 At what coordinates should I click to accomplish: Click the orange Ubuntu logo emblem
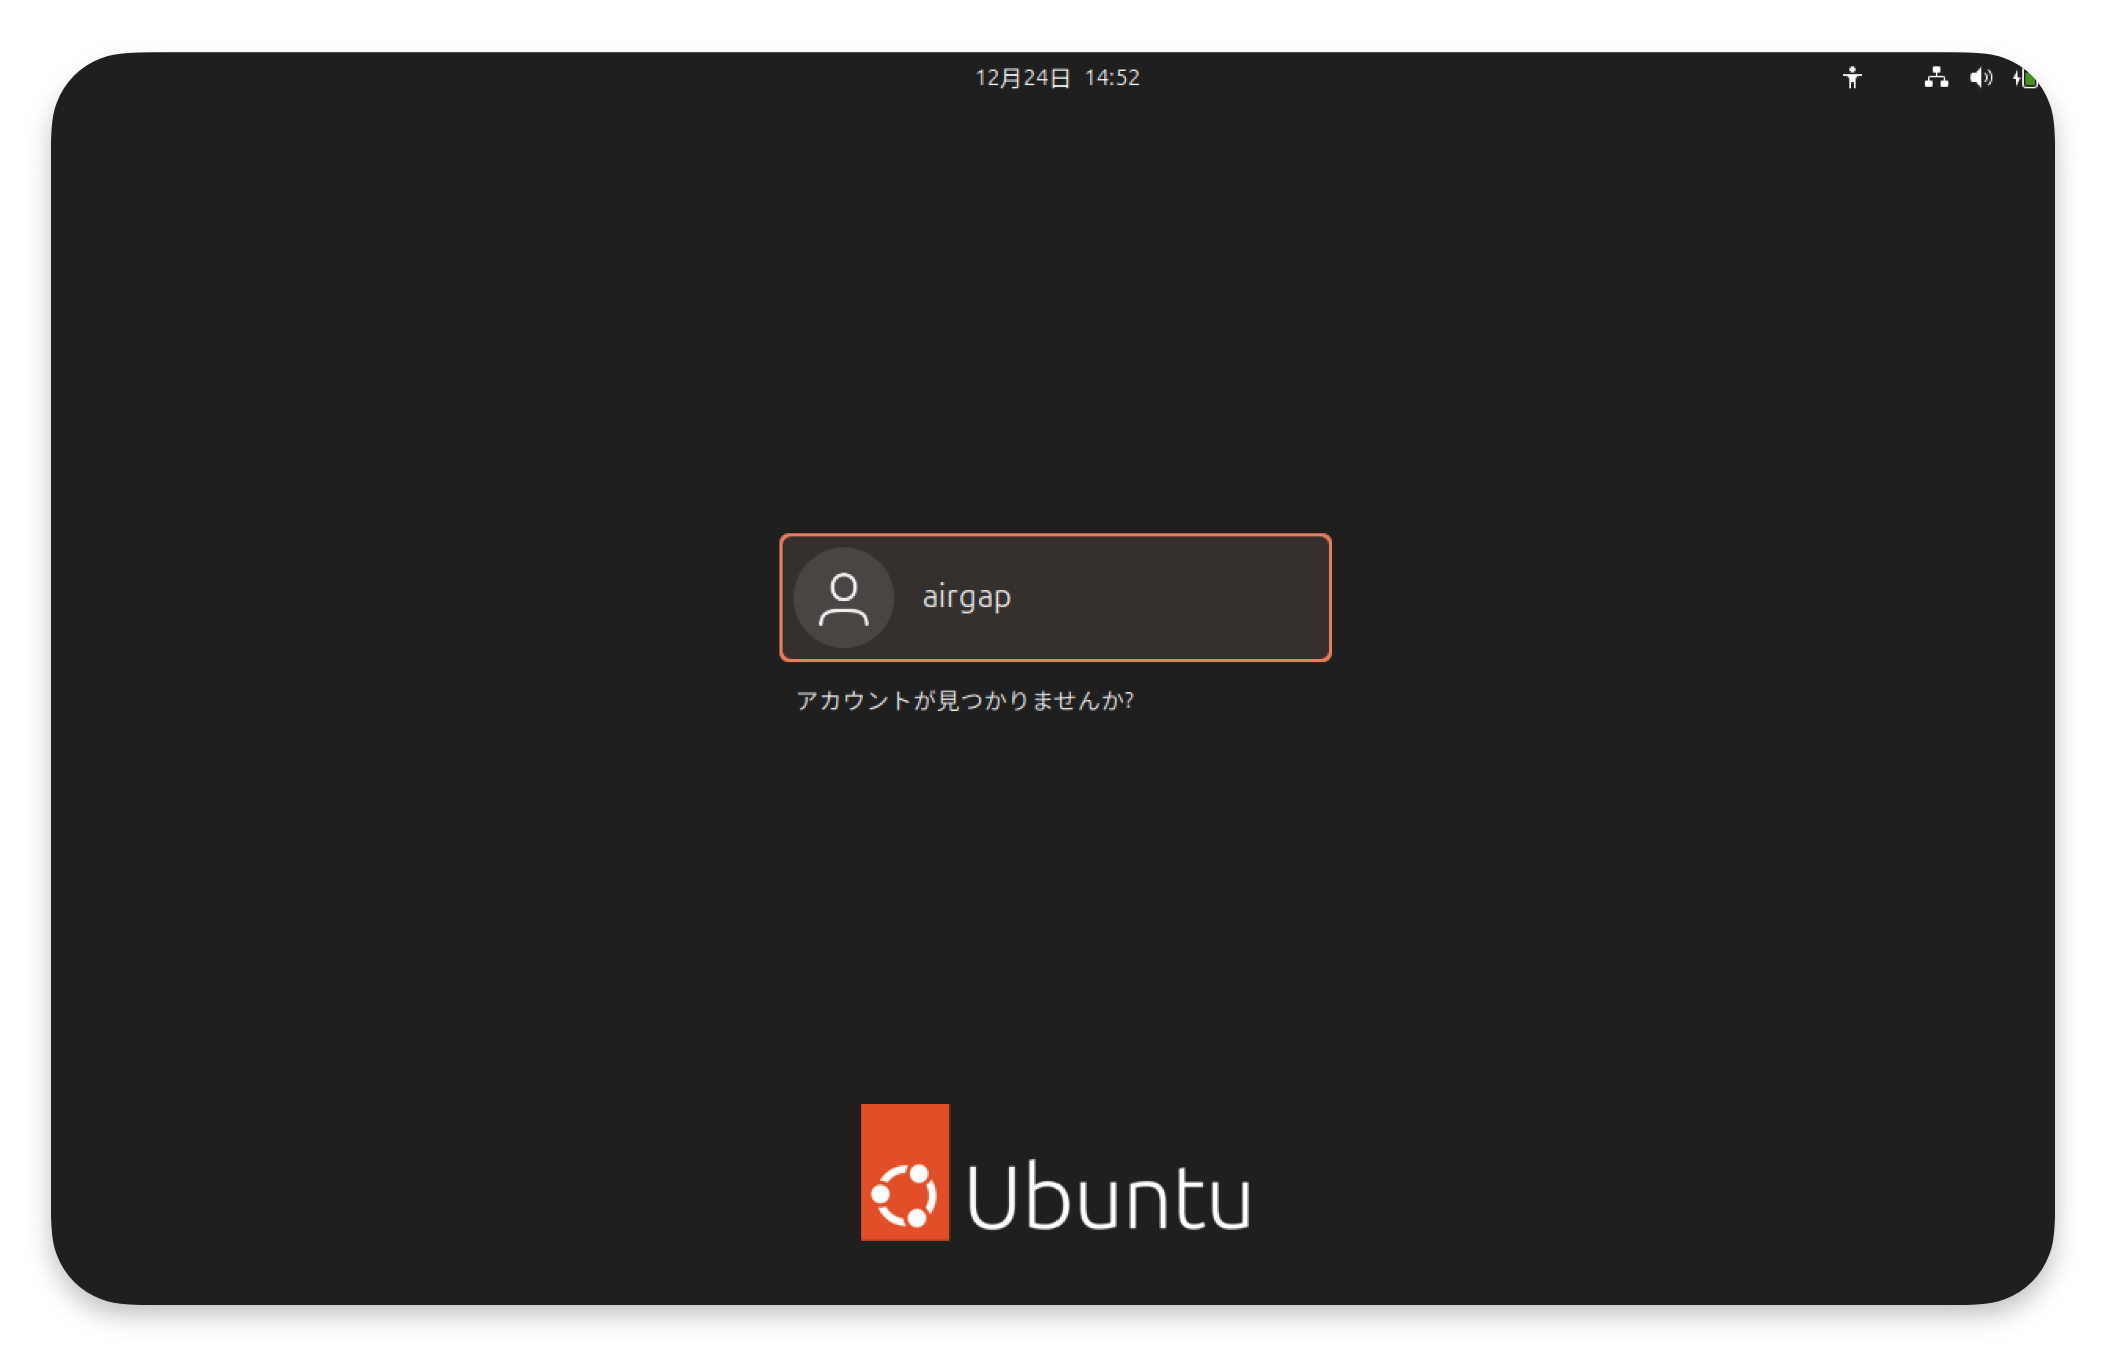904,1172
